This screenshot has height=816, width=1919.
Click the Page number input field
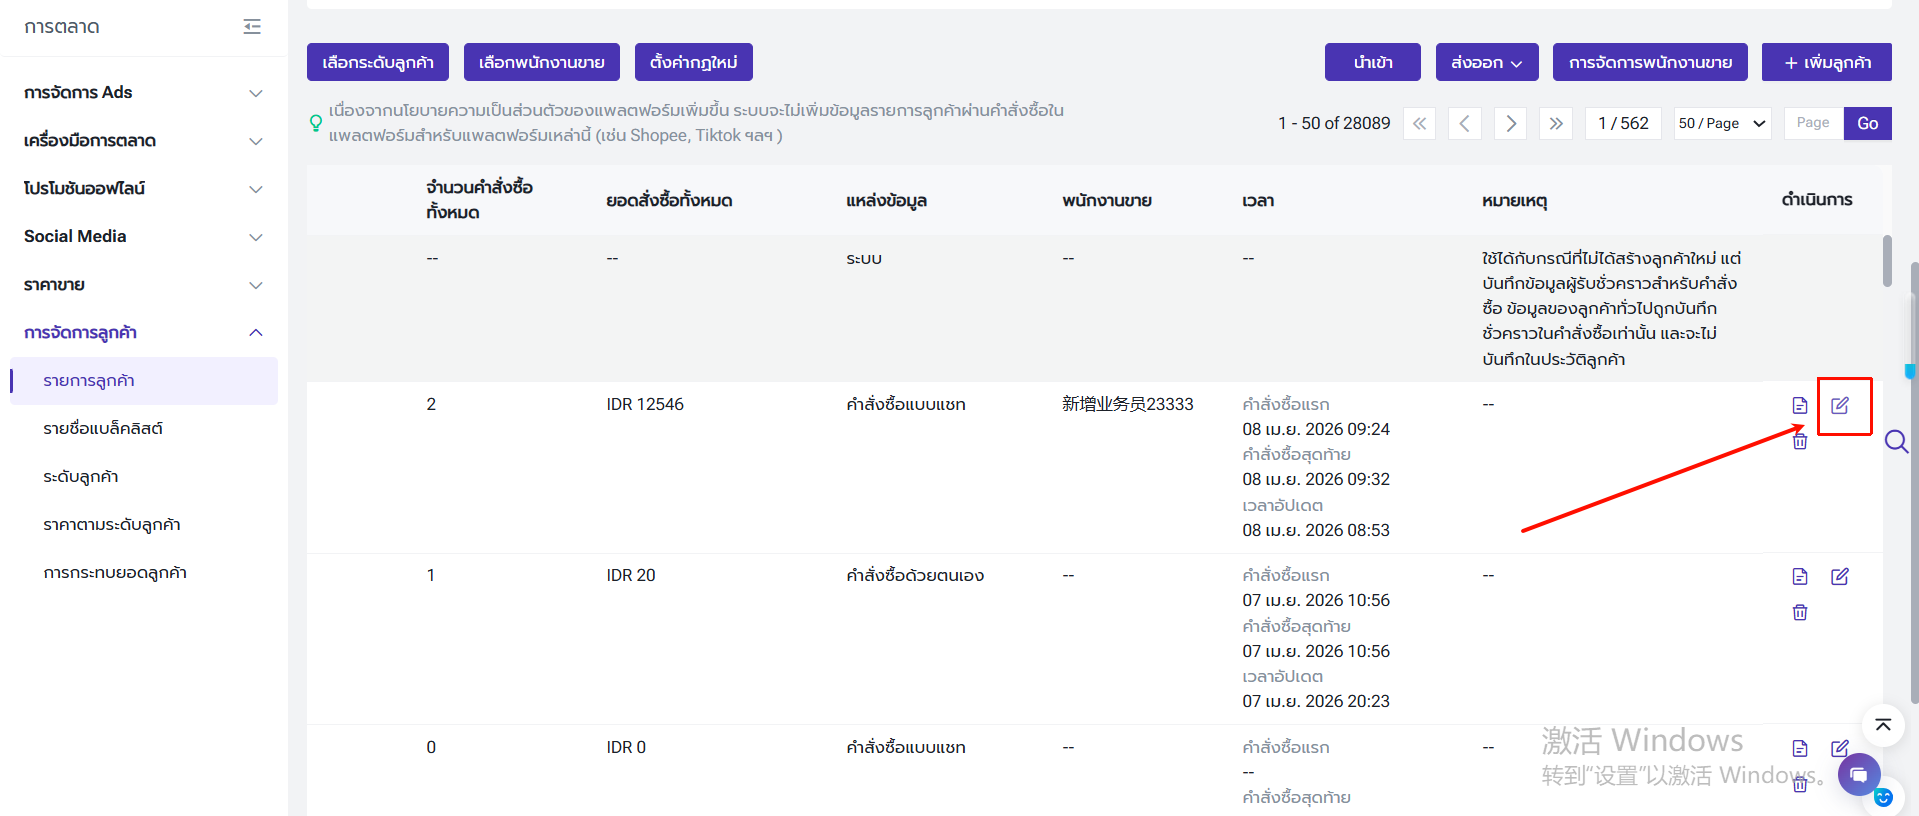point(1812,123)
